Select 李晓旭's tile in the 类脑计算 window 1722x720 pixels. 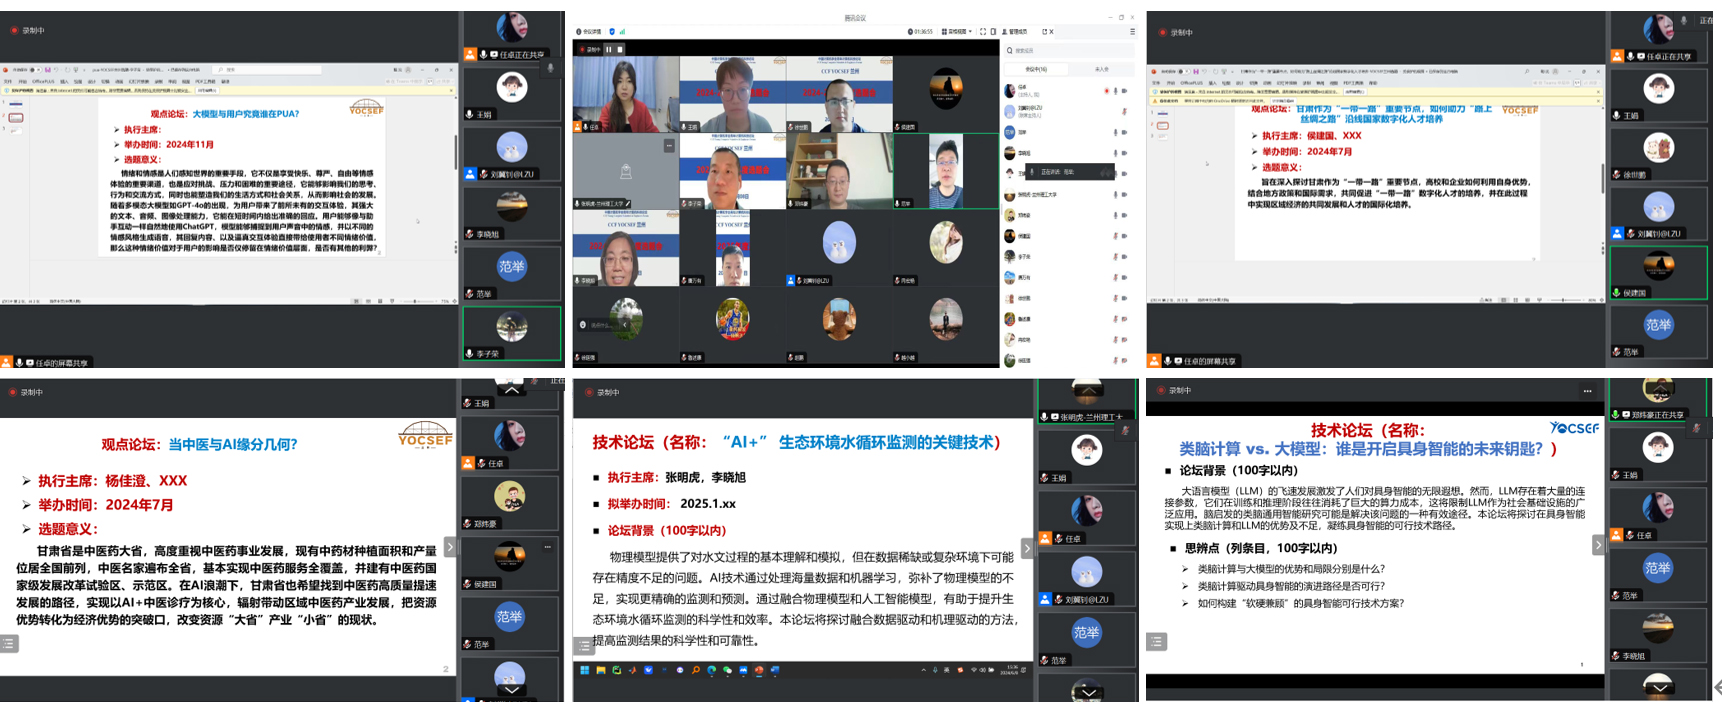click(x=1658, y=635)
